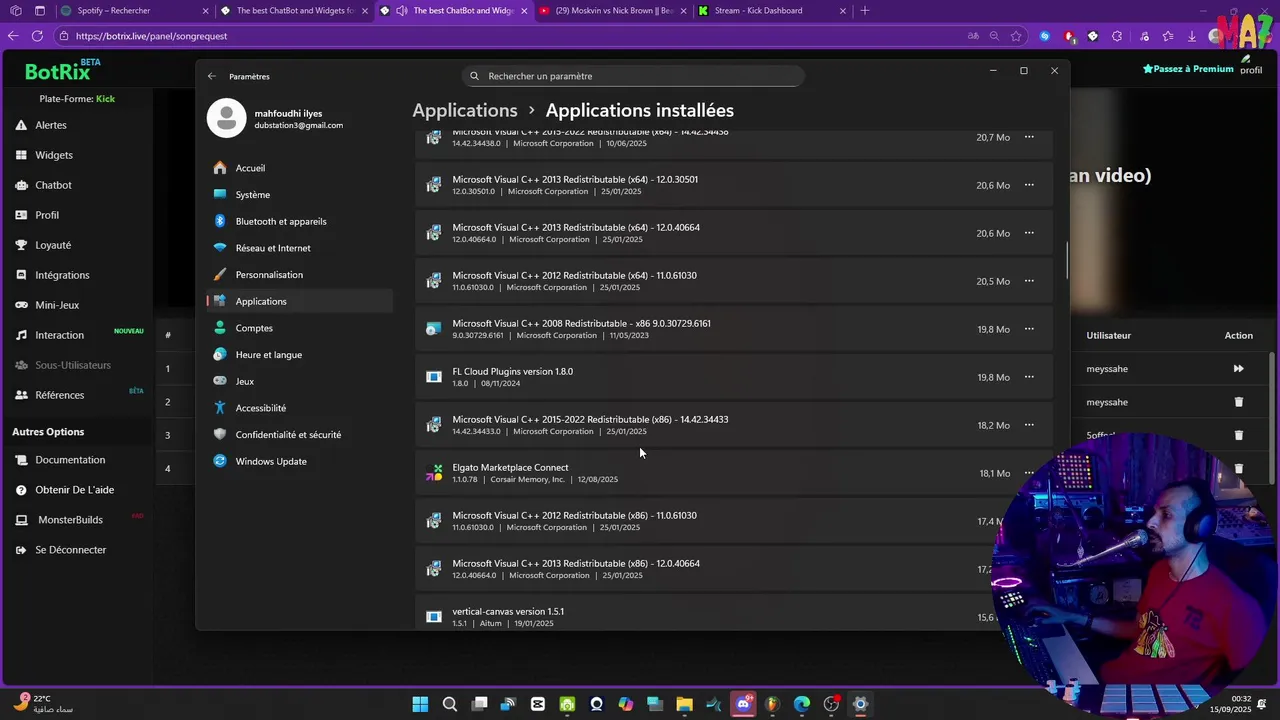This screenshot has height=720, width=1280.
Task: Open Discord from taskbar
Action: pos(743,704)
